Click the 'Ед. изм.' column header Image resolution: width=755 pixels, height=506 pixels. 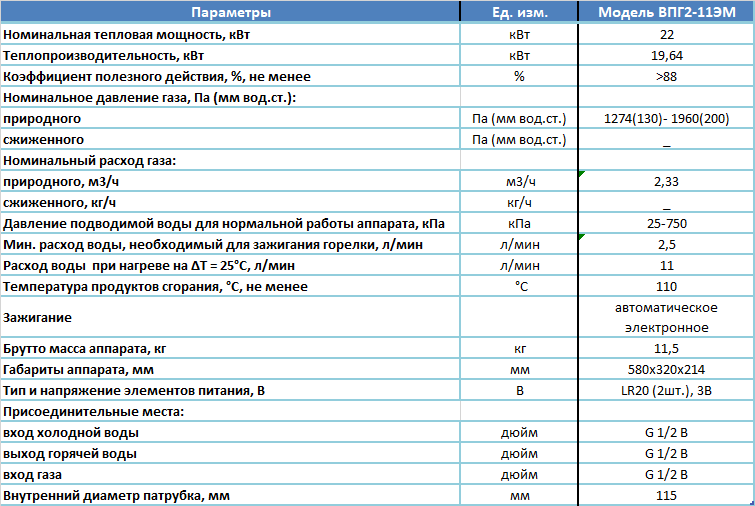click(520, 12)
